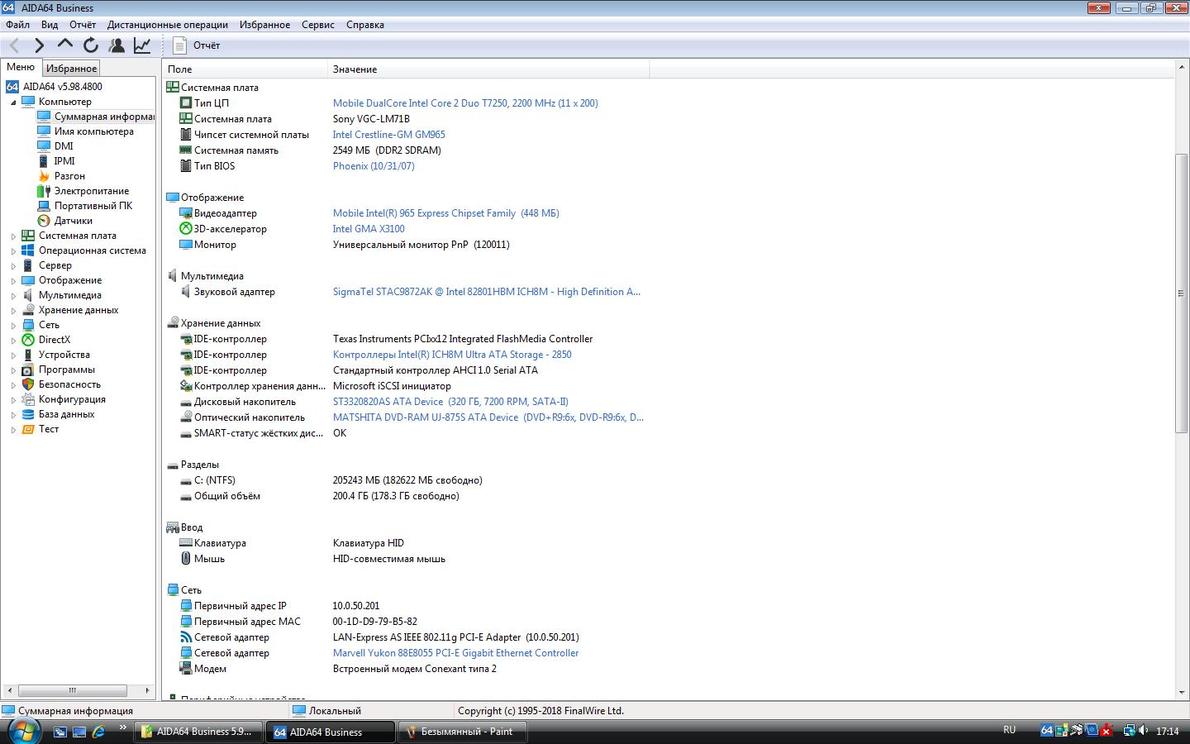
Task: Click the RU language indicator
Action: tap(1009, 730)
